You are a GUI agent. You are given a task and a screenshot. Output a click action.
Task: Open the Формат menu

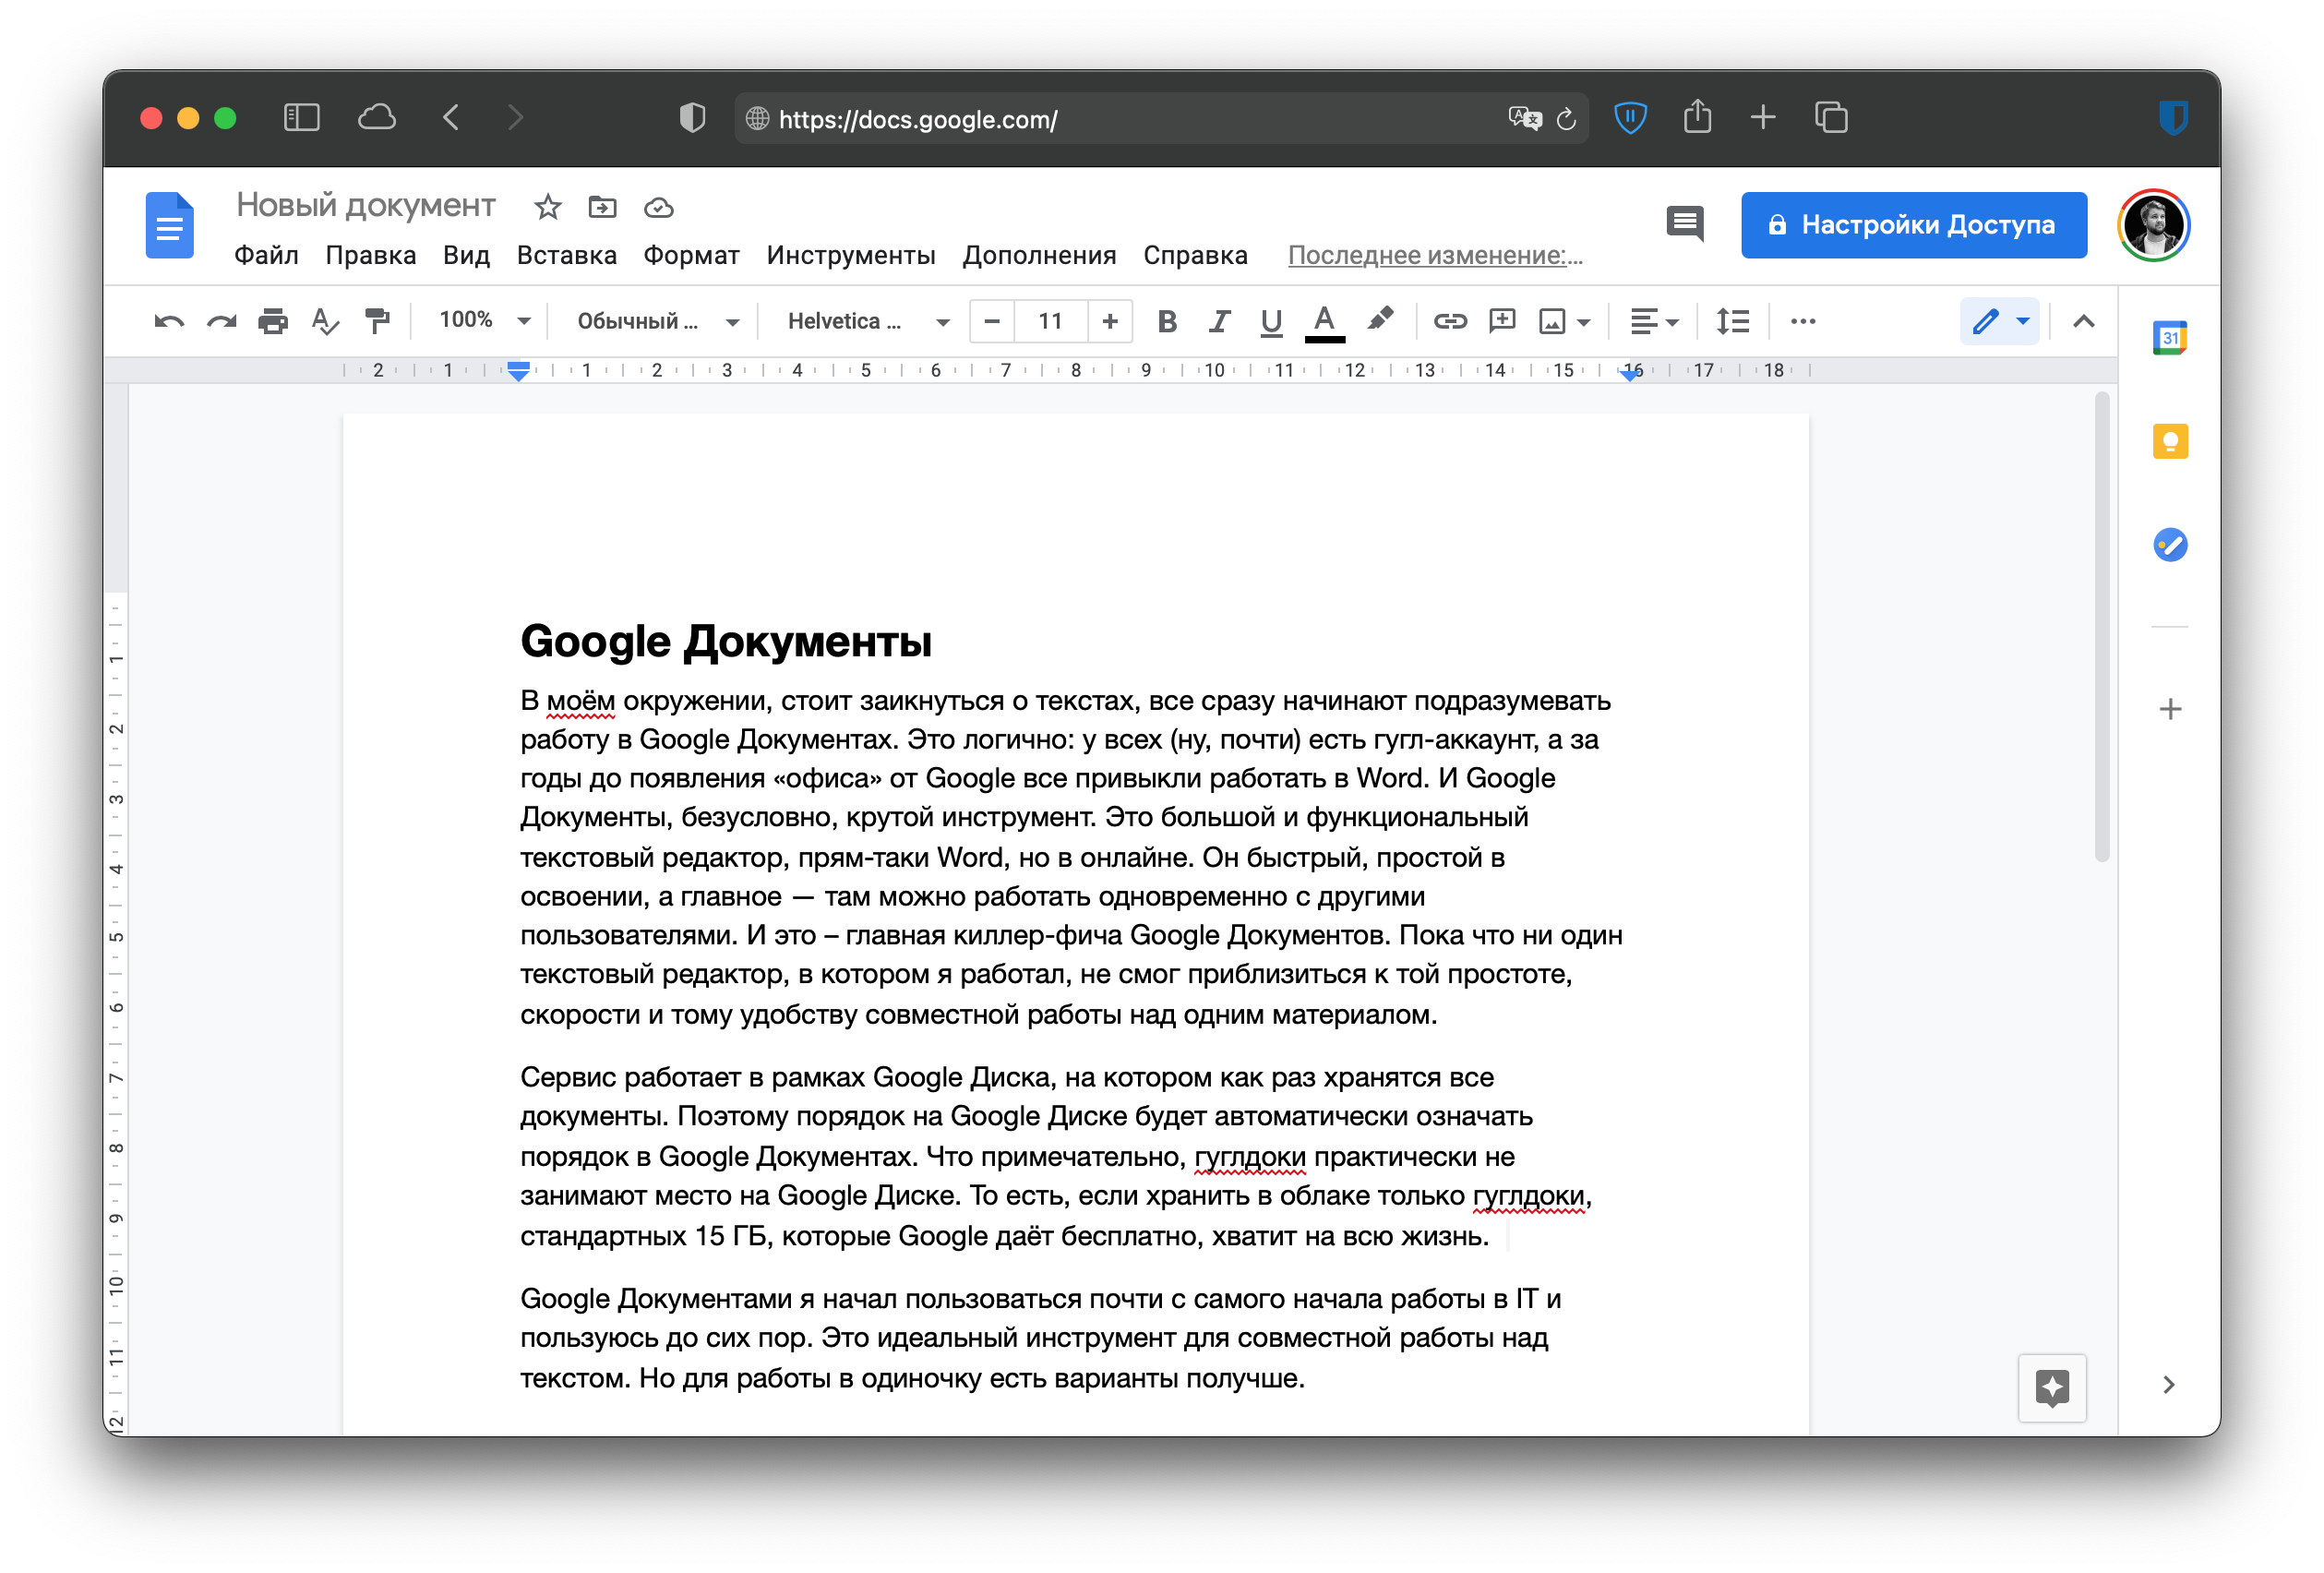[x=691, y=255]
